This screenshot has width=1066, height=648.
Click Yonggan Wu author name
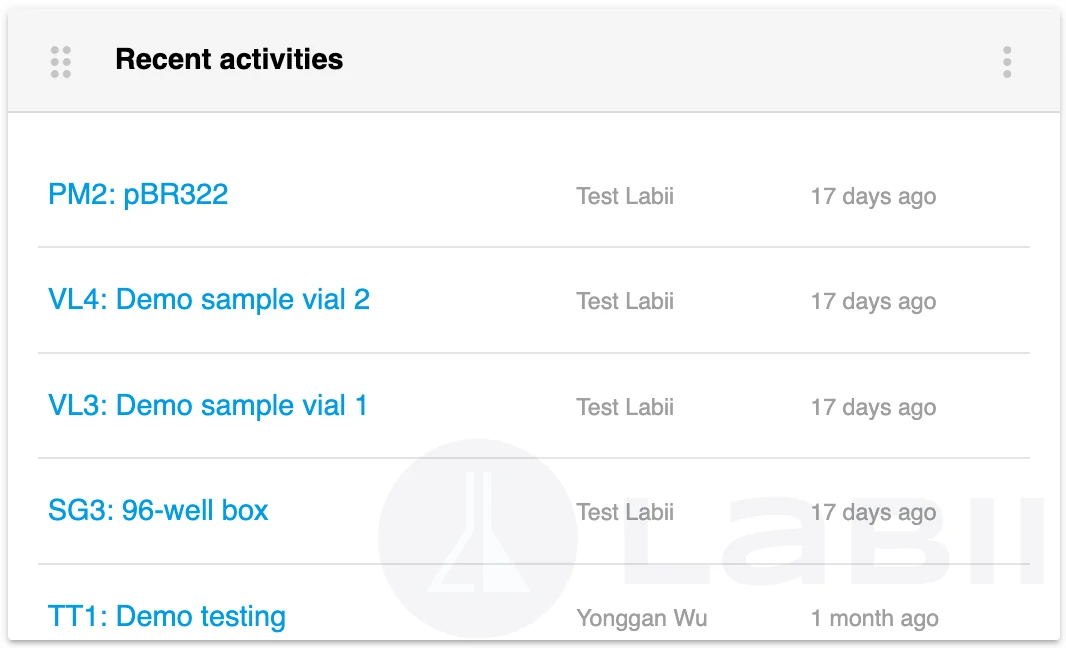[x=642, y=618]
